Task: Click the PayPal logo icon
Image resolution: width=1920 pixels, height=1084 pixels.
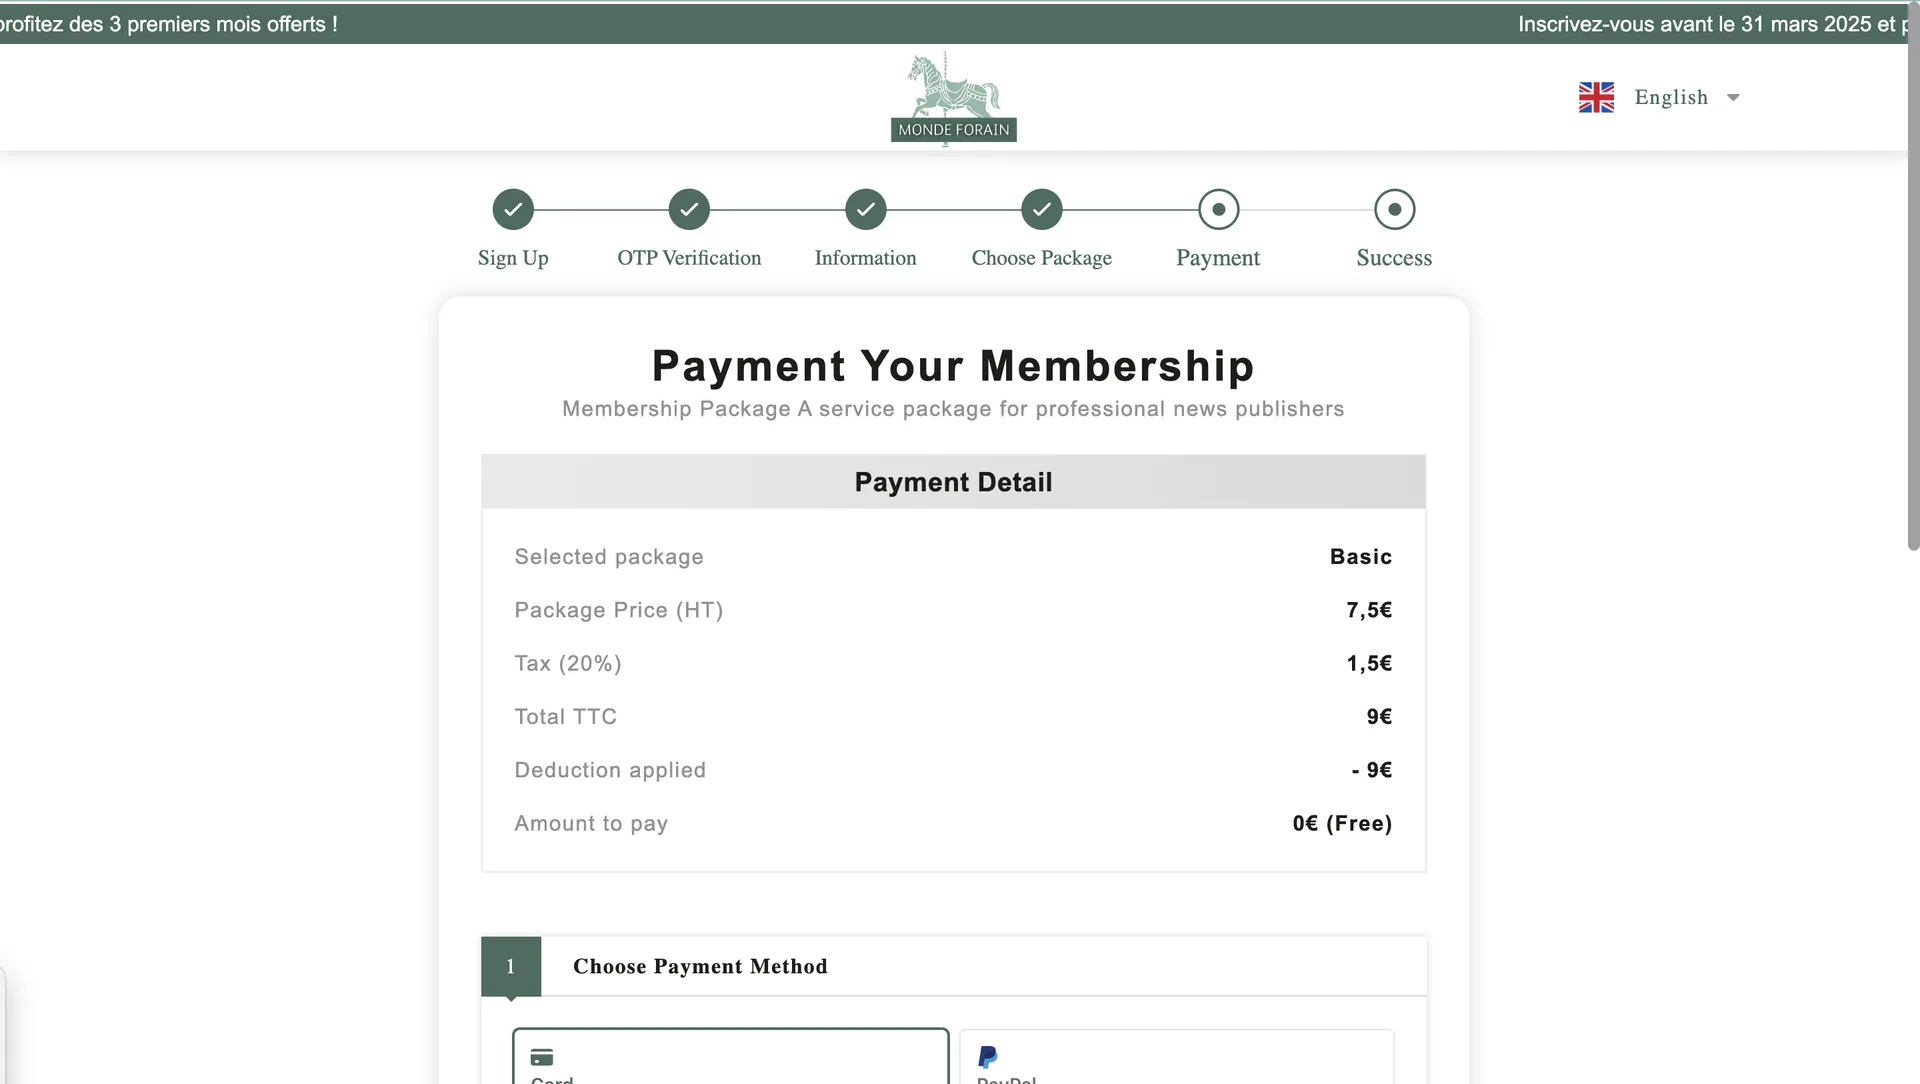Action: coord(987,1057)
